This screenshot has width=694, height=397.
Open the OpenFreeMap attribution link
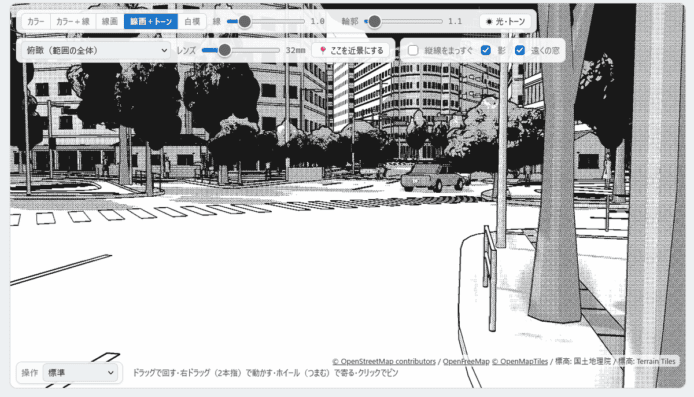click(466, 361)
